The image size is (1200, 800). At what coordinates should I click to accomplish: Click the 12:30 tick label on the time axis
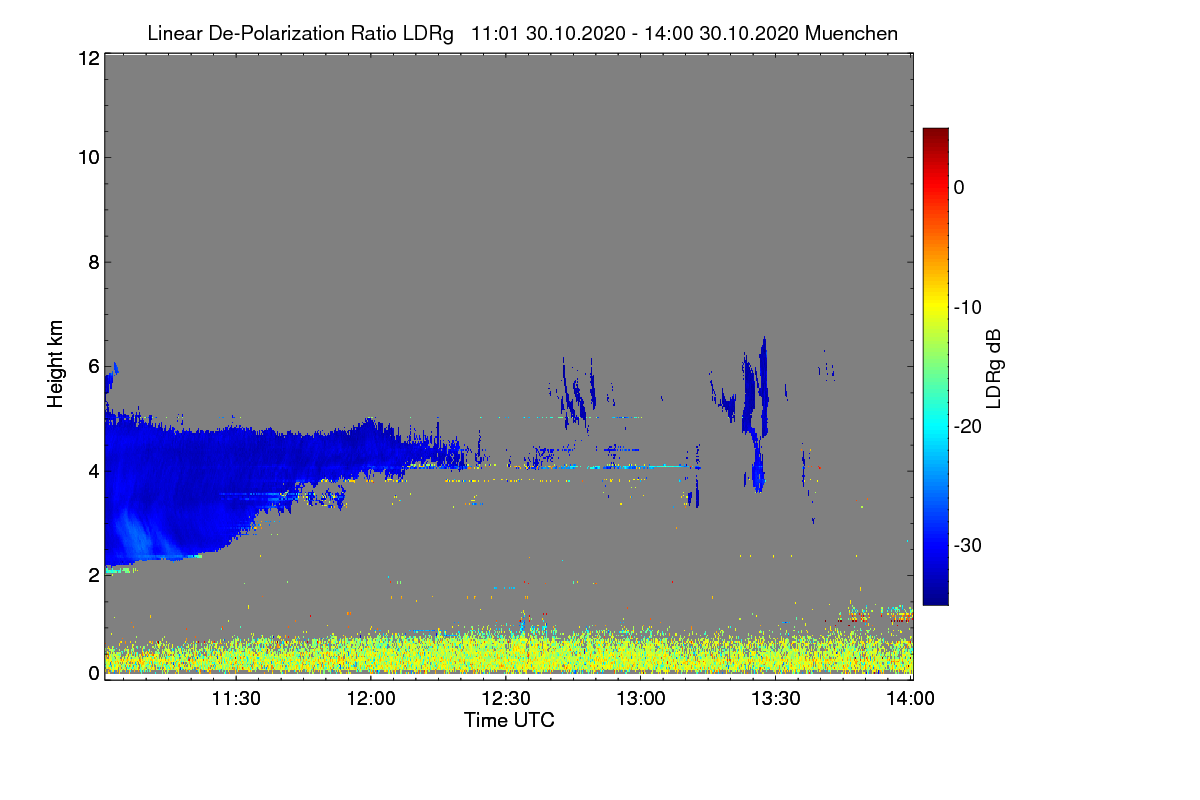point(506,699)
